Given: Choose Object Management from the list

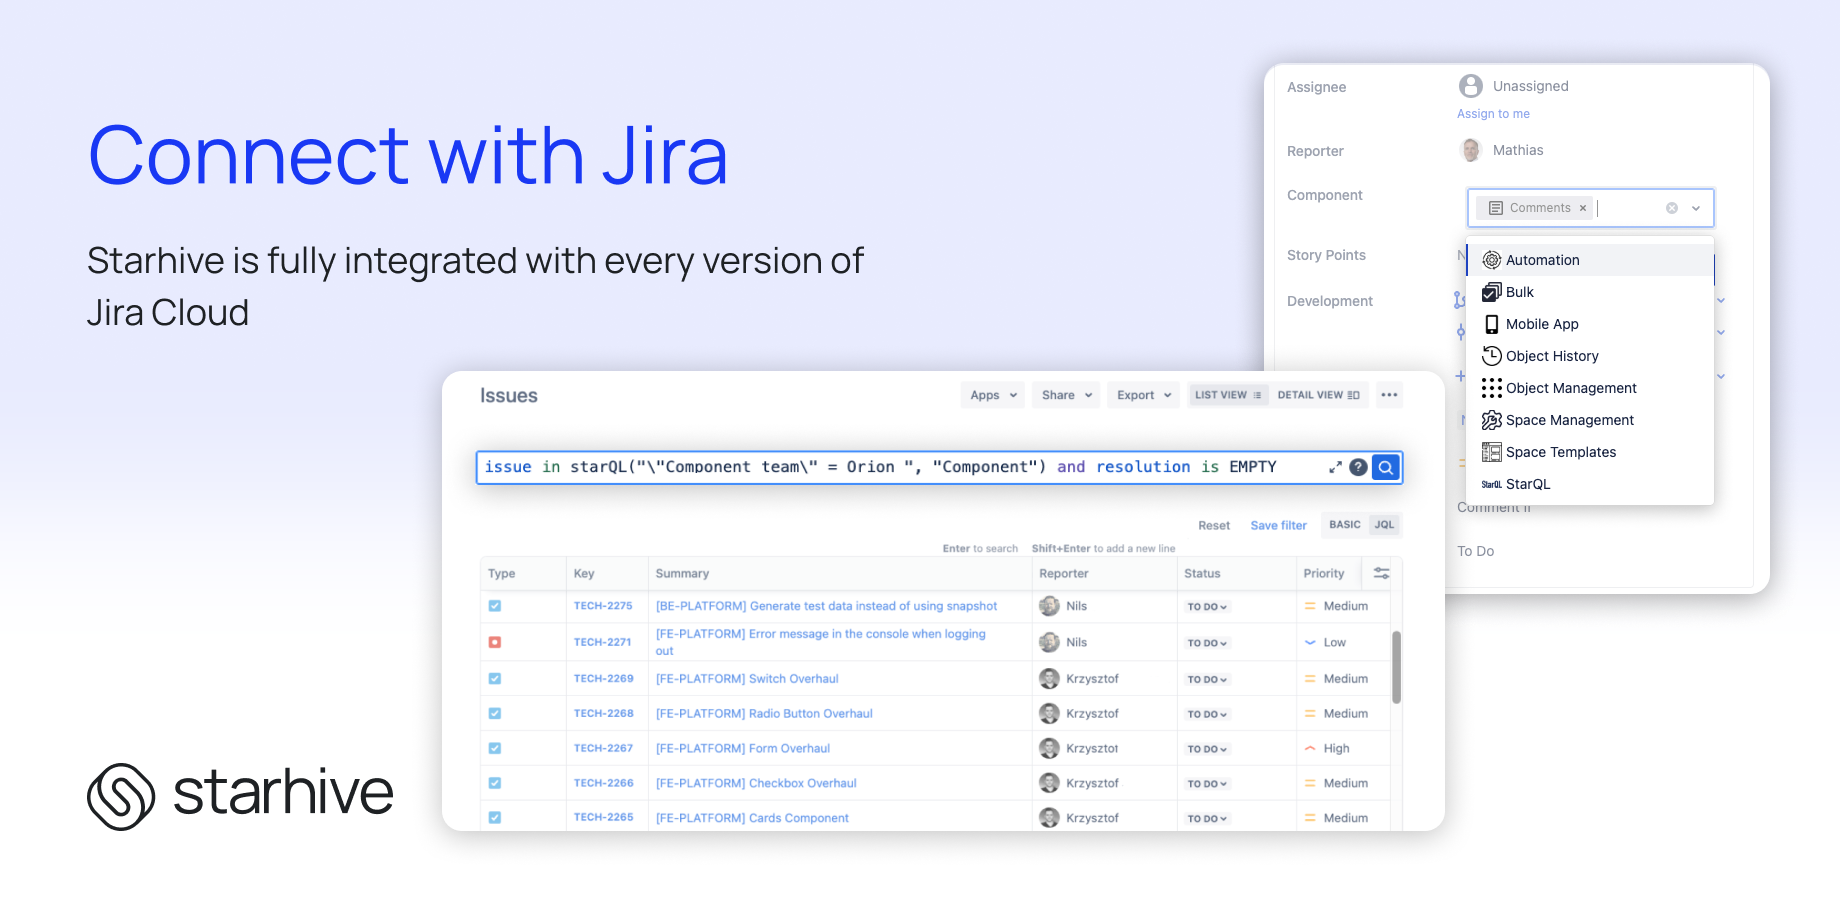Looking at the screenshot, I should pyautogui.click(x=1590, y=388).
